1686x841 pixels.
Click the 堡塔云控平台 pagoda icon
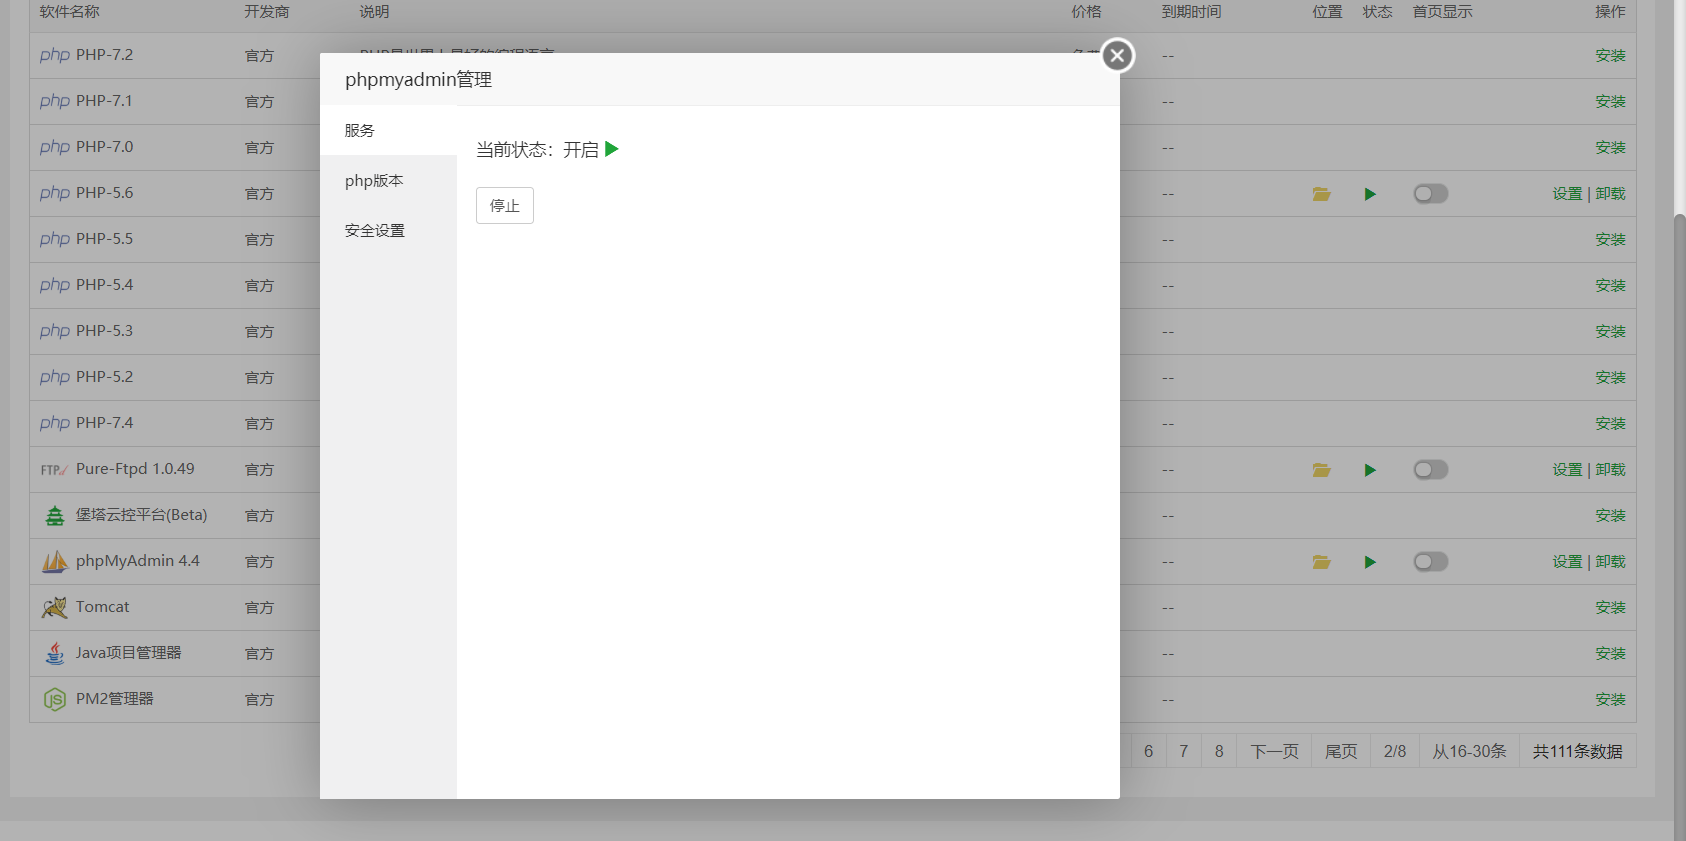tap(55, 516)
